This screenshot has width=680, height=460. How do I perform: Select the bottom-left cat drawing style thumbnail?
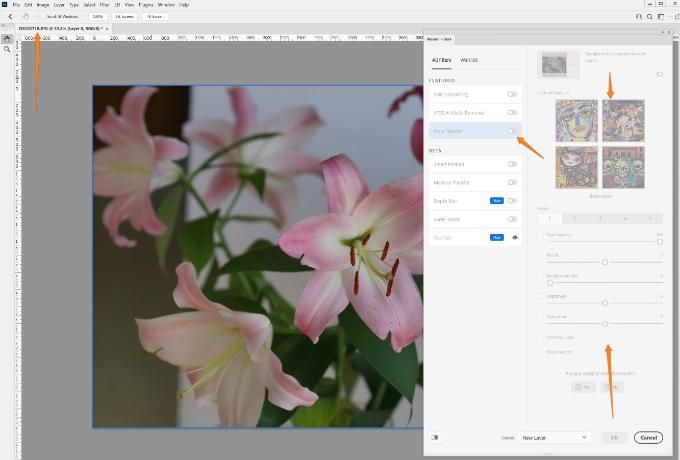pos(576,167)
